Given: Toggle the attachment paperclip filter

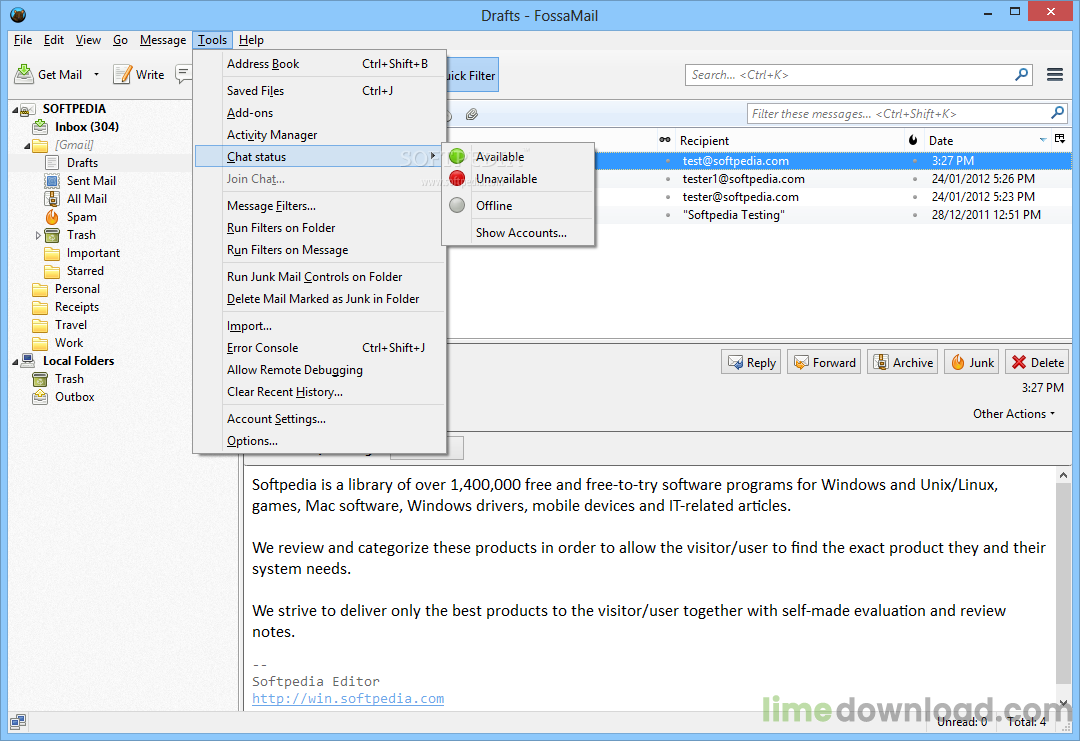Looking at the screenshot, I should tap(472, 114).
